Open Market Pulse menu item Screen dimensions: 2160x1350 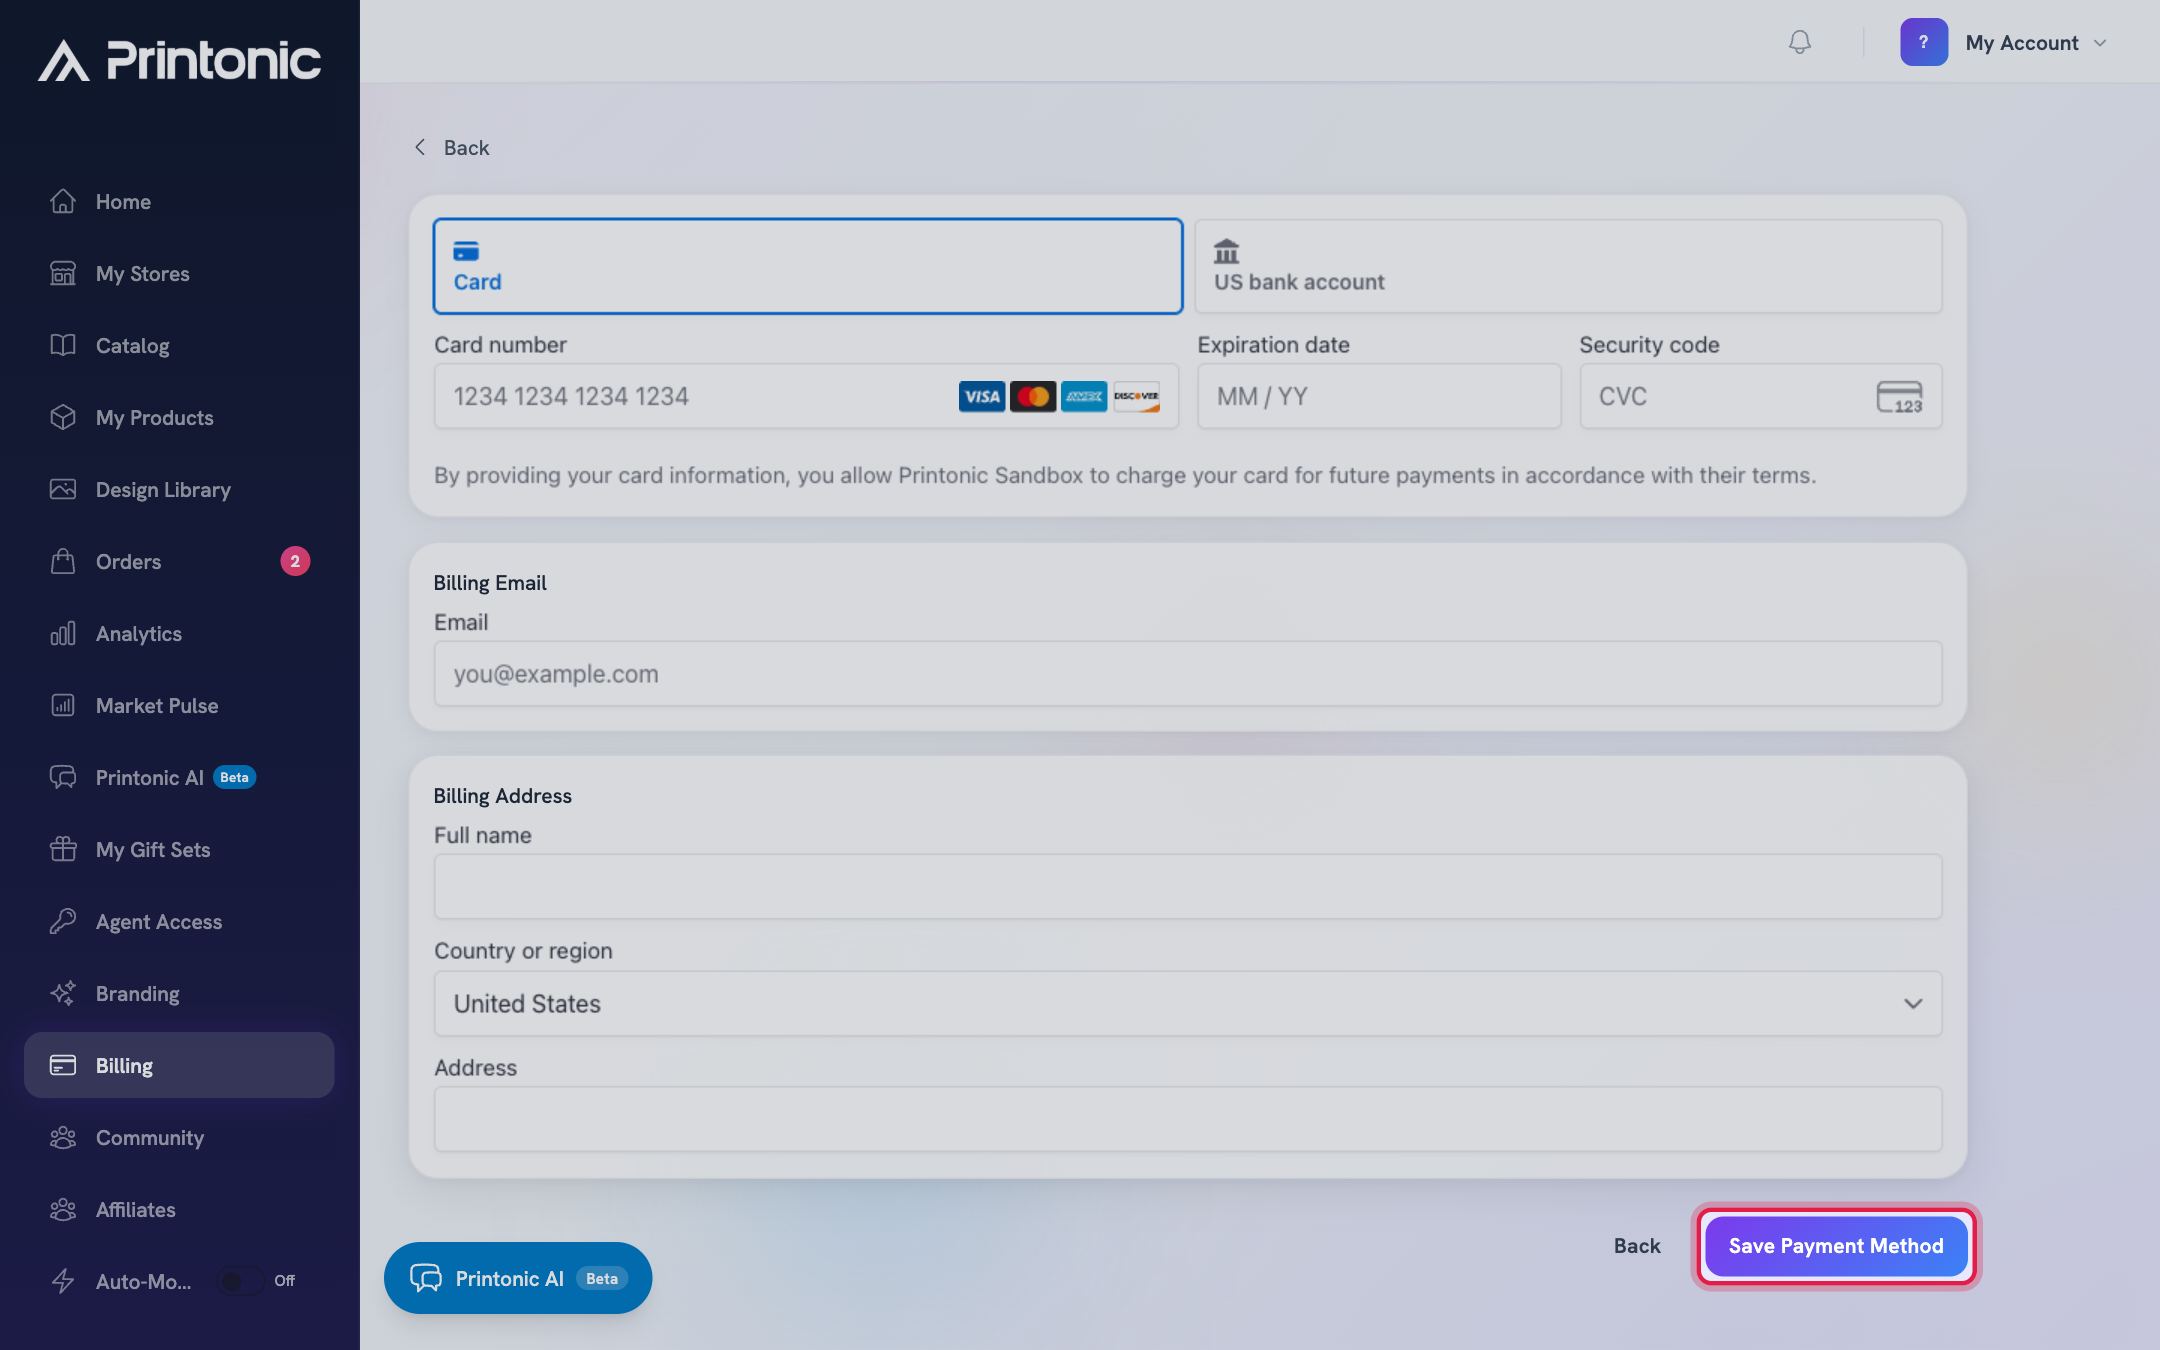179,705
